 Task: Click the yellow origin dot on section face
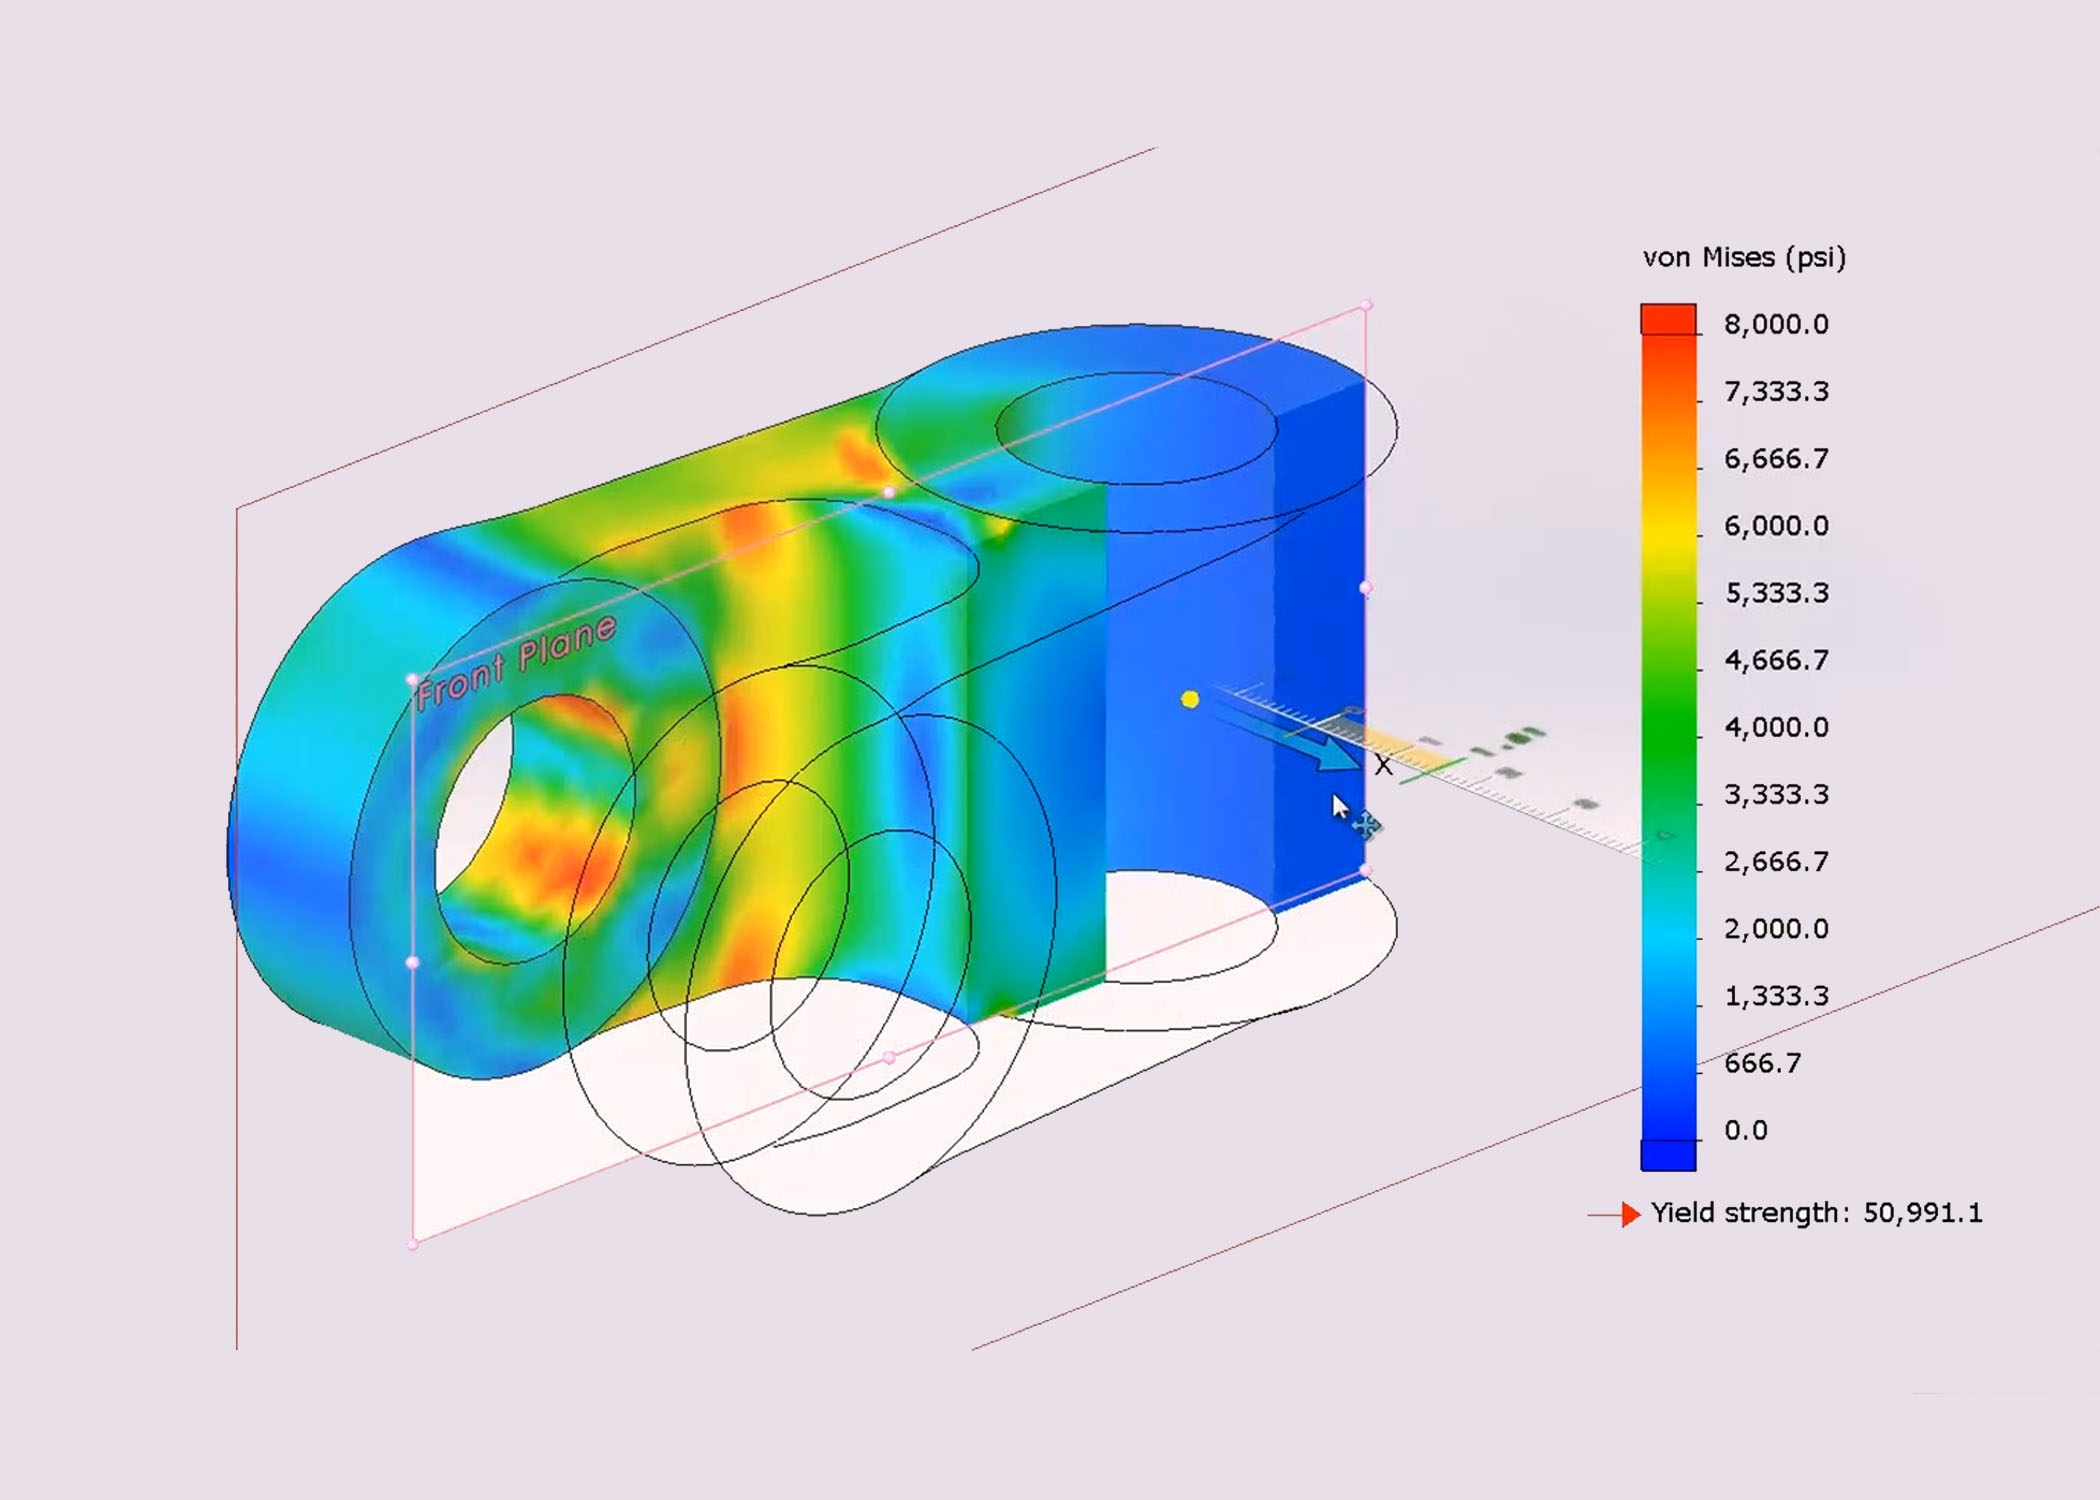[1189, 699]
